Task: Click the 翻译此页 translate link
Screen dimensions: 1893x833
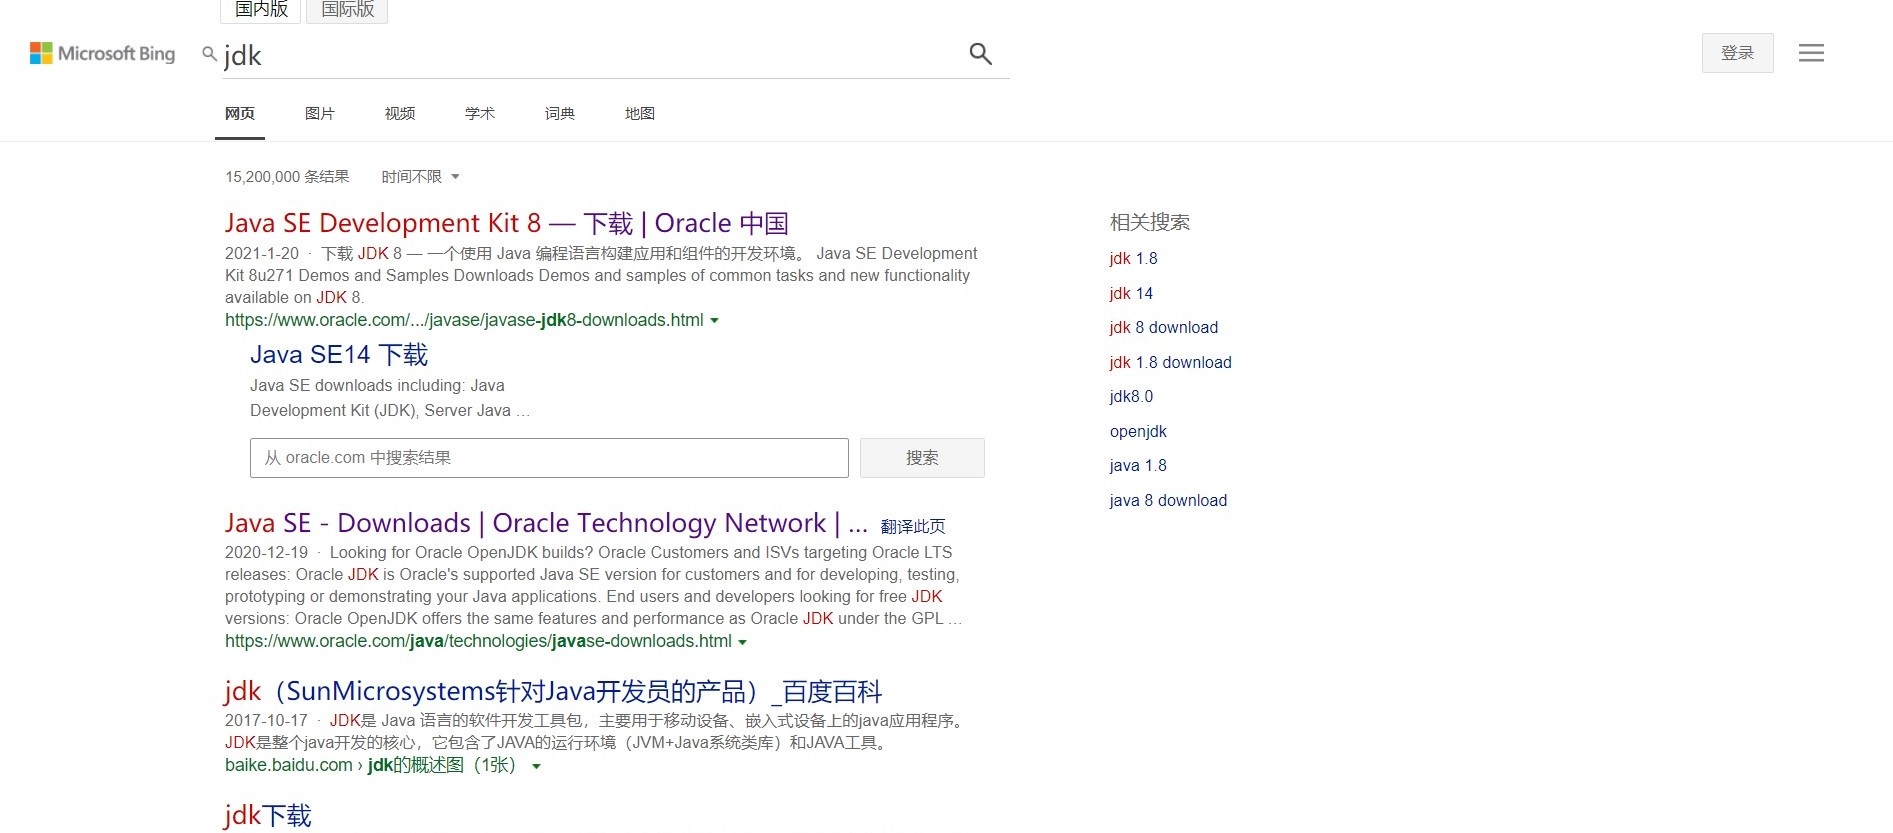Action: click(x=913, y=527)
